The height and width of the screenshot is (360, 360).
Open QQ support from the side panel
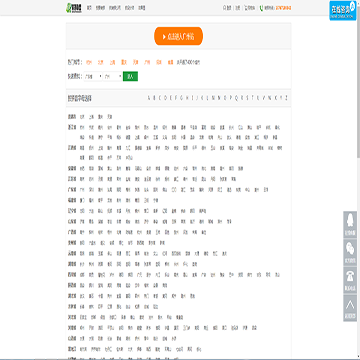(350, 224)
